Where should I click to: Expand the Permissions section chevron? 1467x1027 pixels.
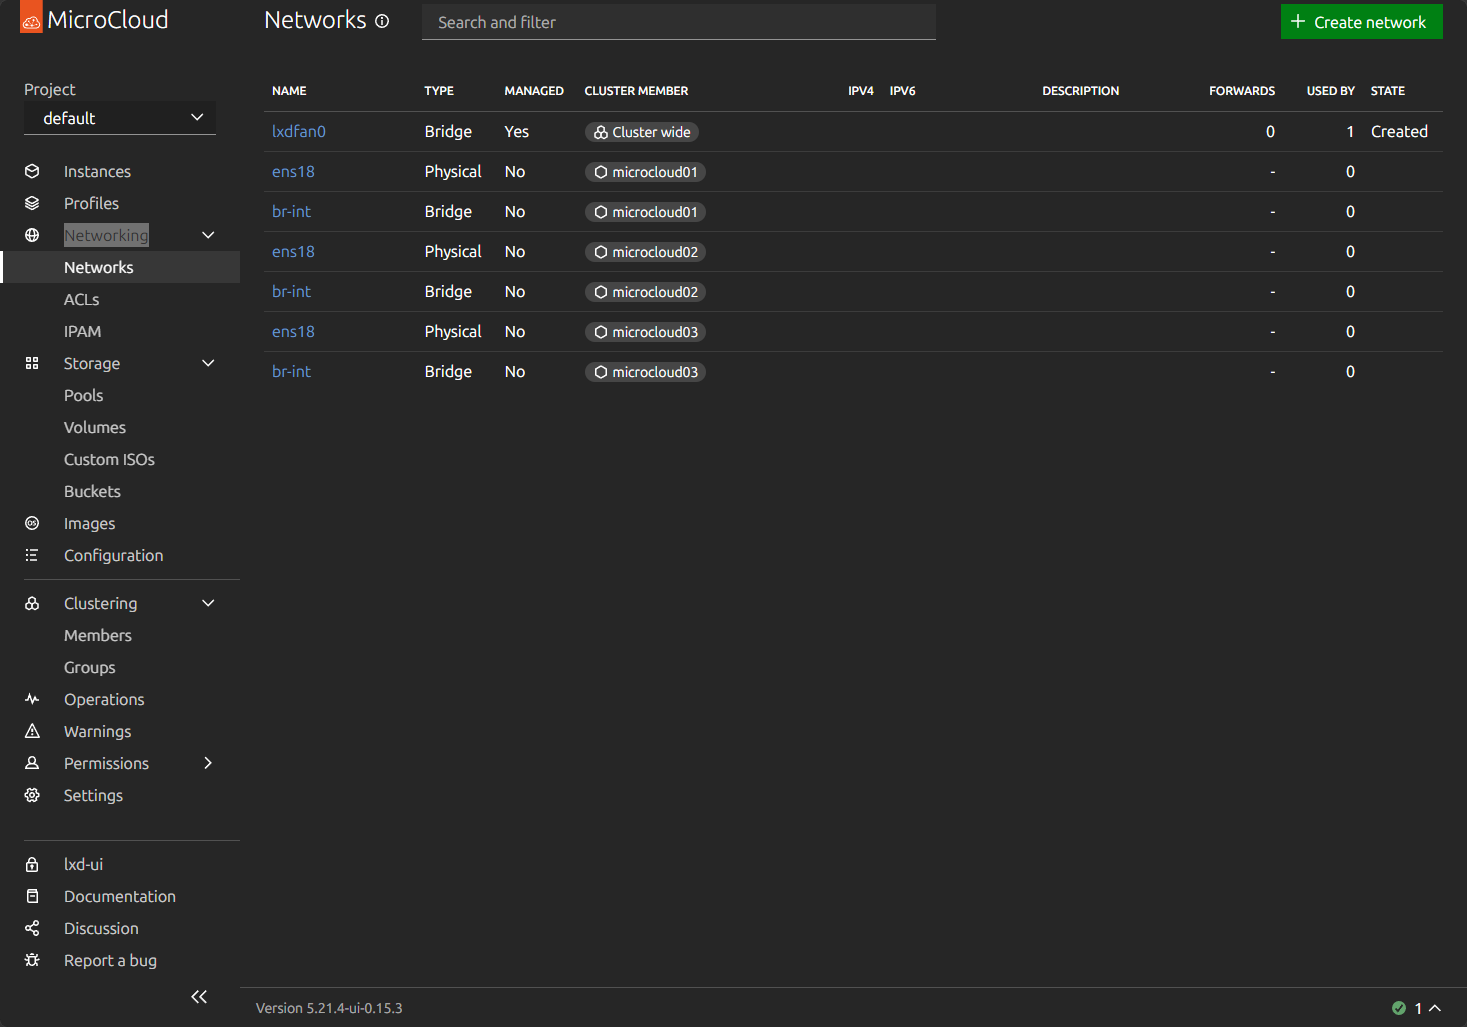click(x=208, y=763)
